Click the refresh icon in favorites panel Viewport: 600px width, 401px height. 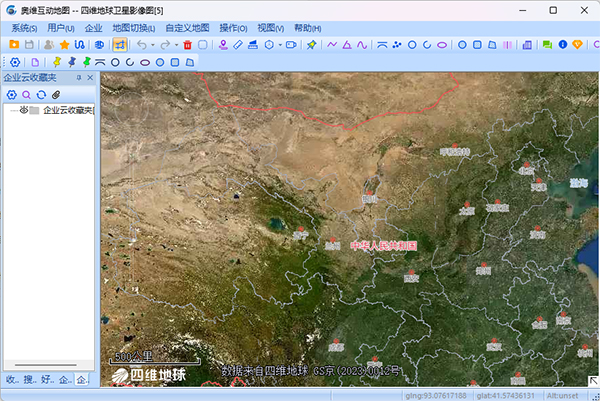click(41, 94)
